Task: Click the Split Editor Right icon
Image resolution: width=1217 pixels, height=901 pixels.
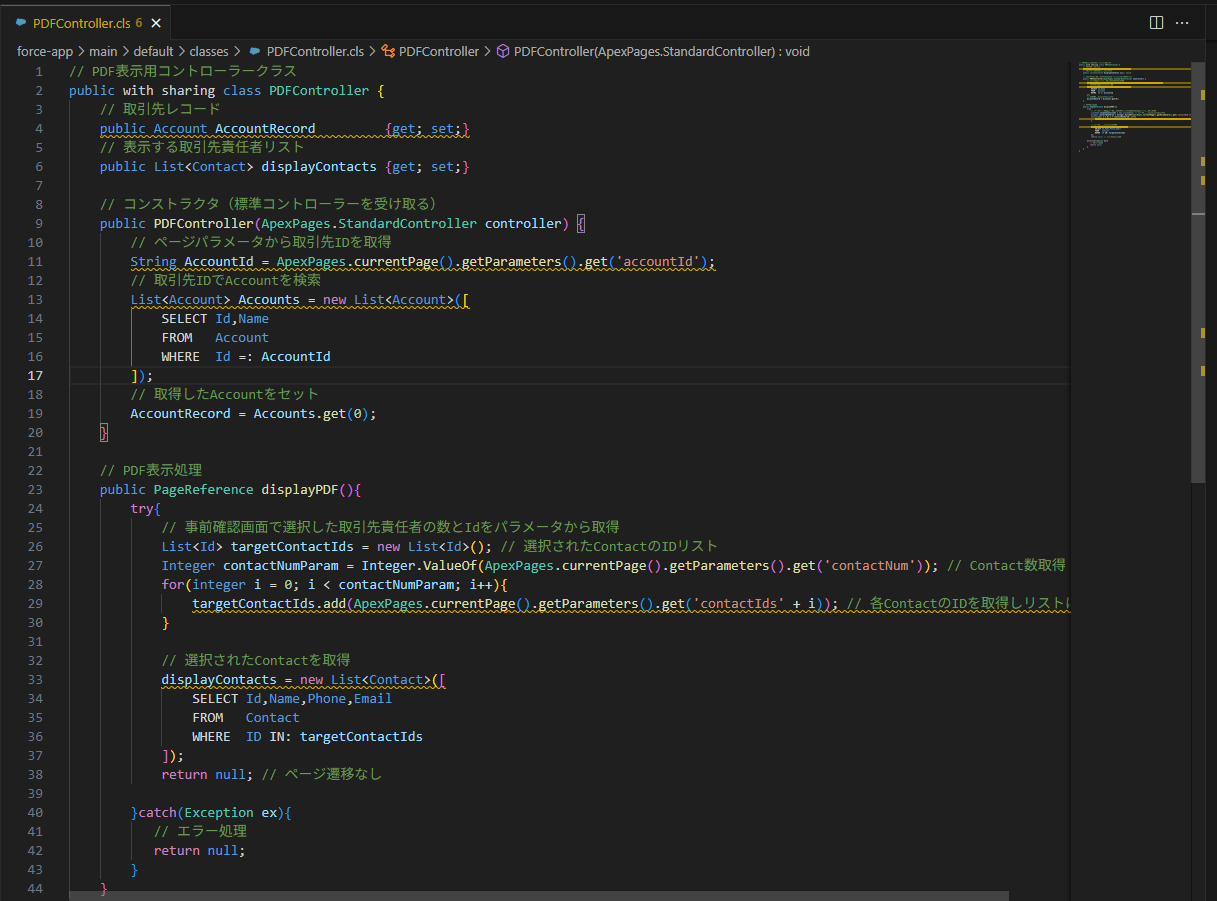Action: (1156, 22)
